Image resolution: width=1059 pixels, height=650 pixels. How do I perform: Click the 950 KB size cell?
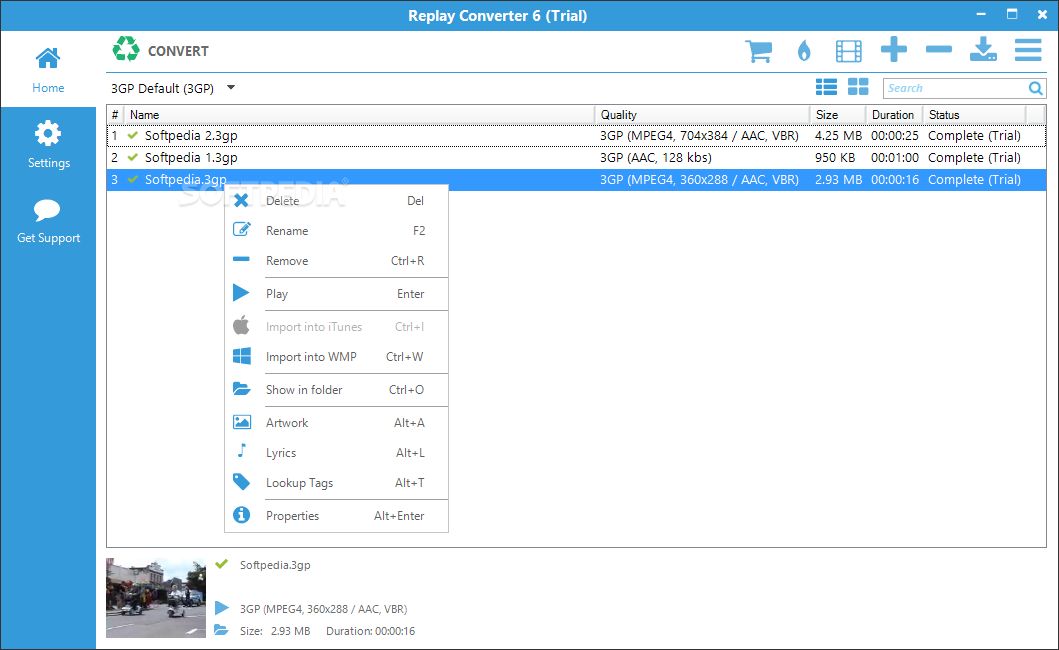(x=835, y=157)
